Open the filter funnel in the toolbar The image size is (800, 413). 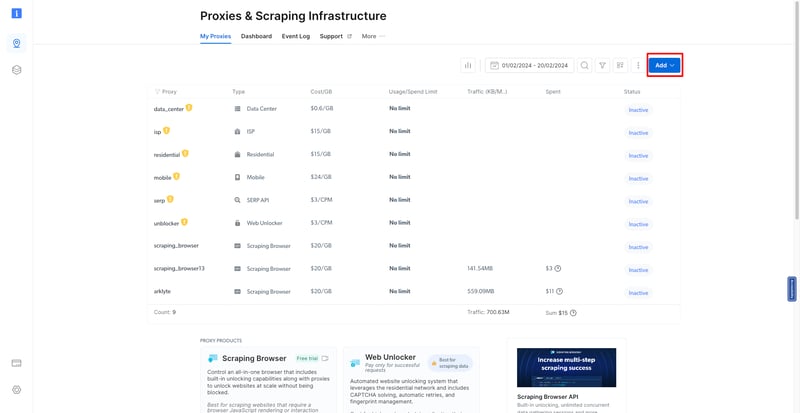[603, 65]
